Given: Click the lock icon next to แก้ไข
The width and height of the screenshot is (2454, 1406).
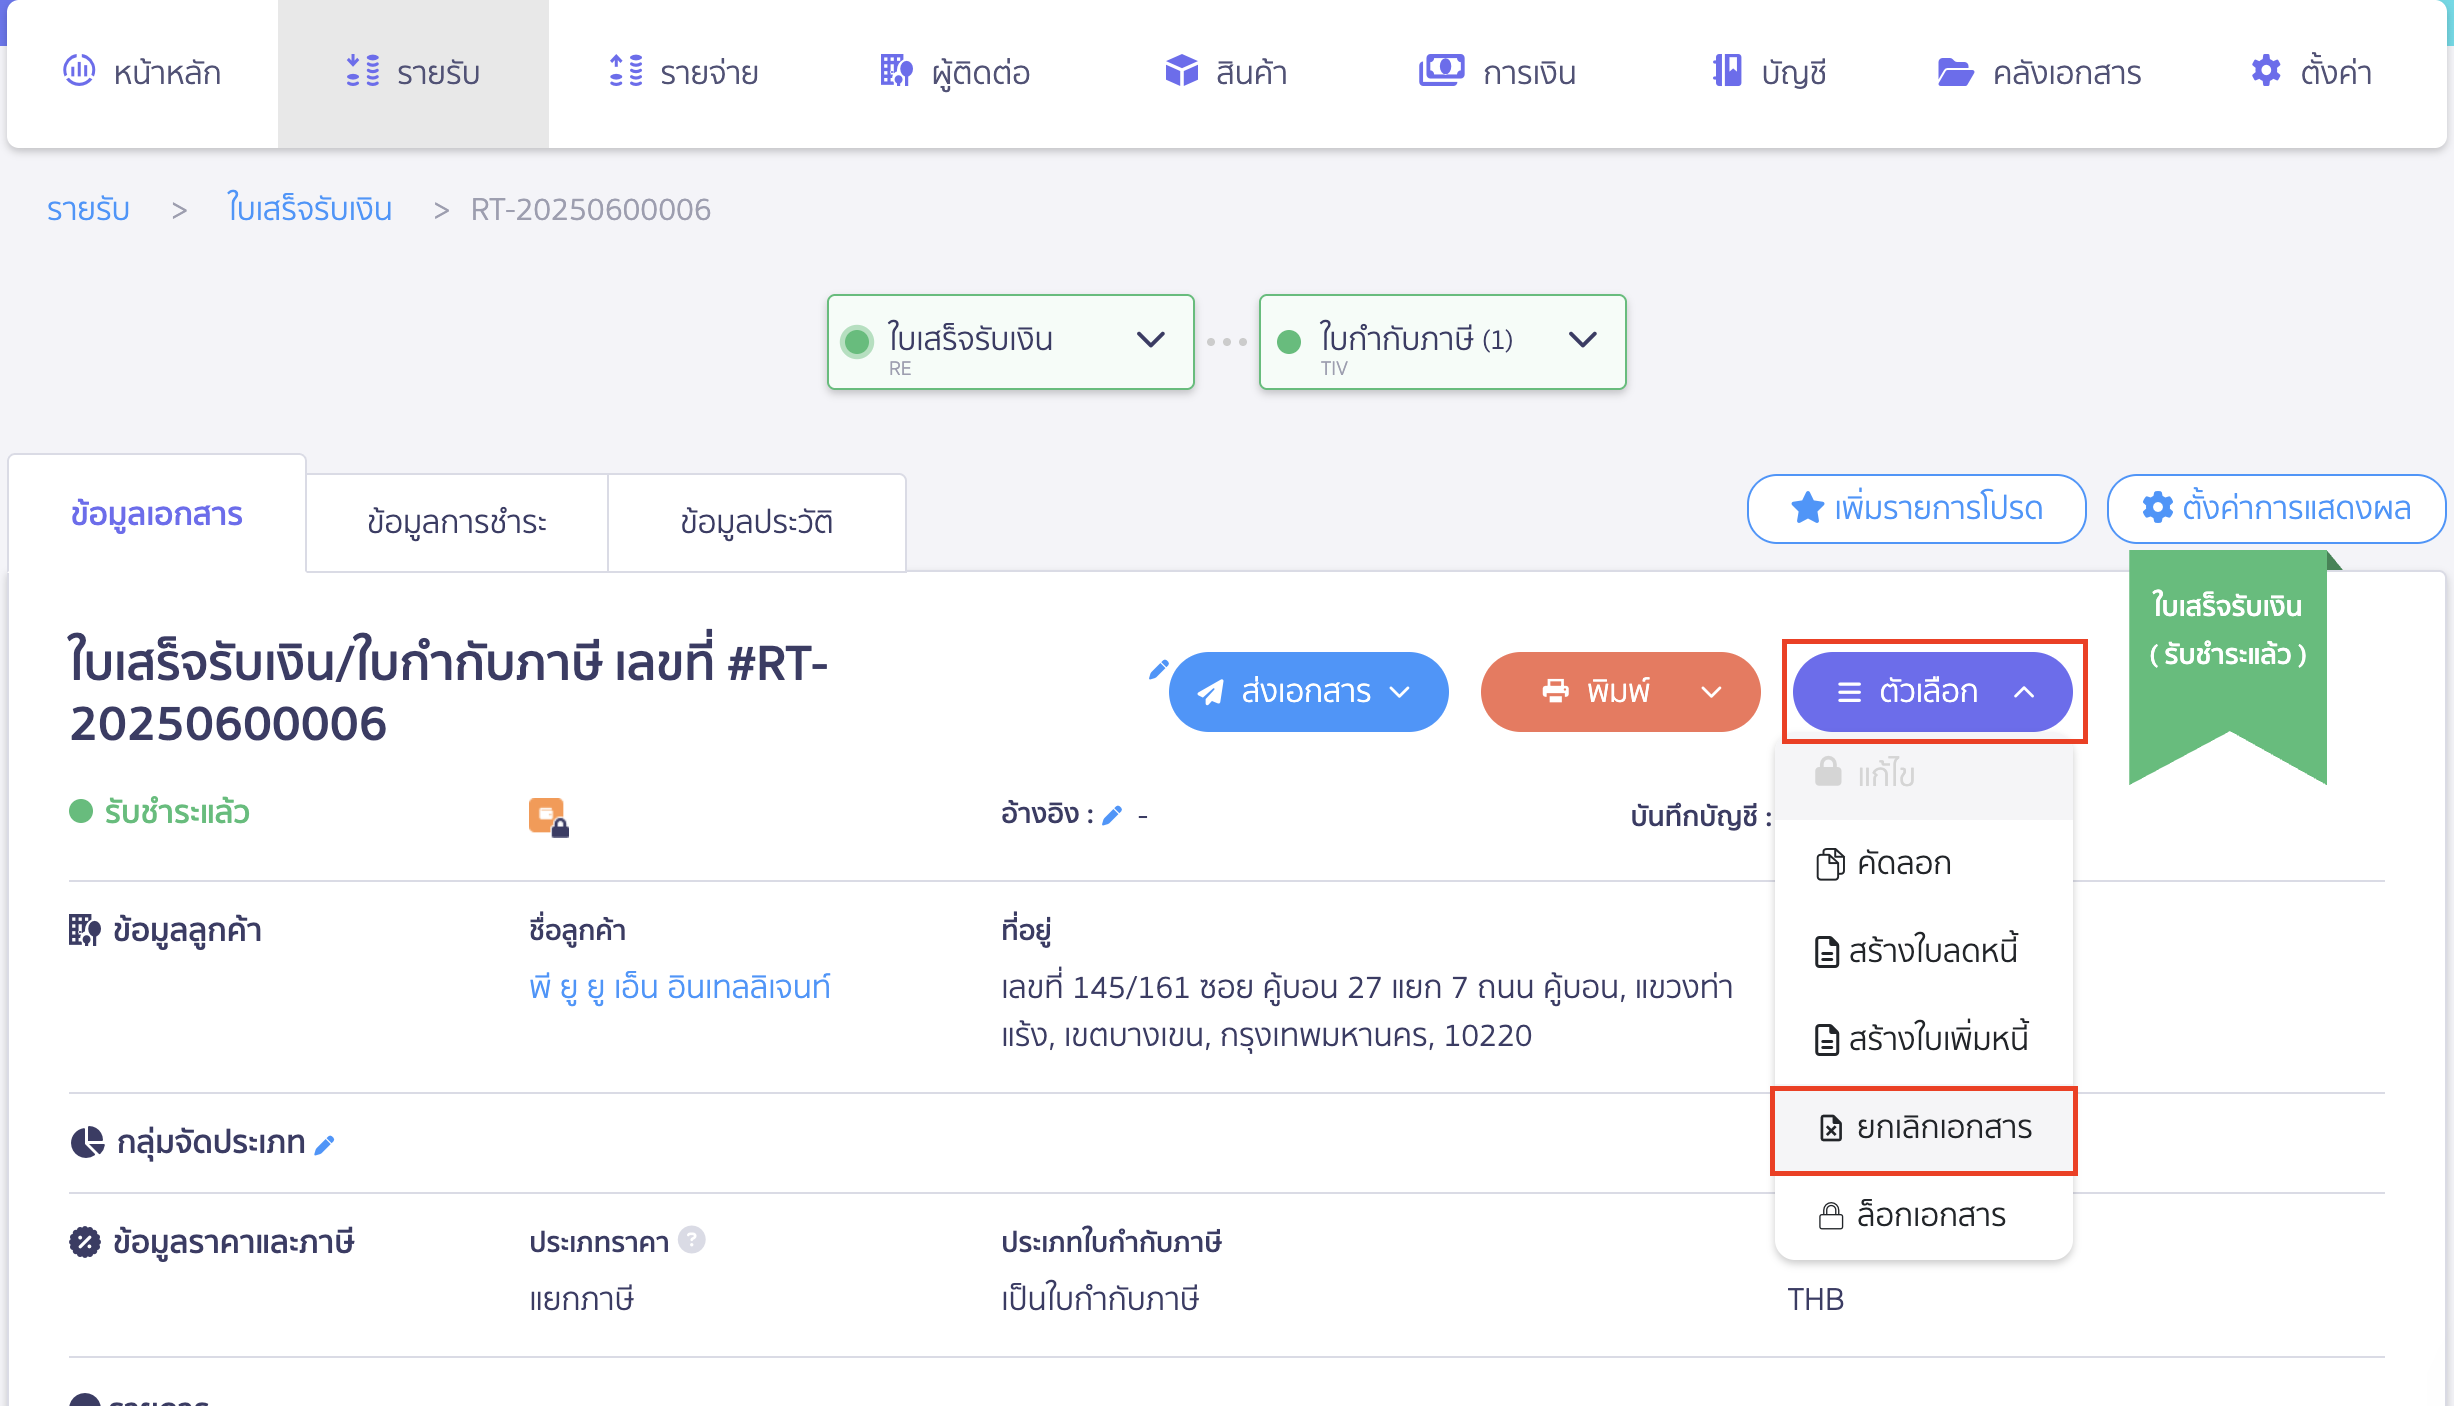Looking at the screenshot, I should point(1828,771).
